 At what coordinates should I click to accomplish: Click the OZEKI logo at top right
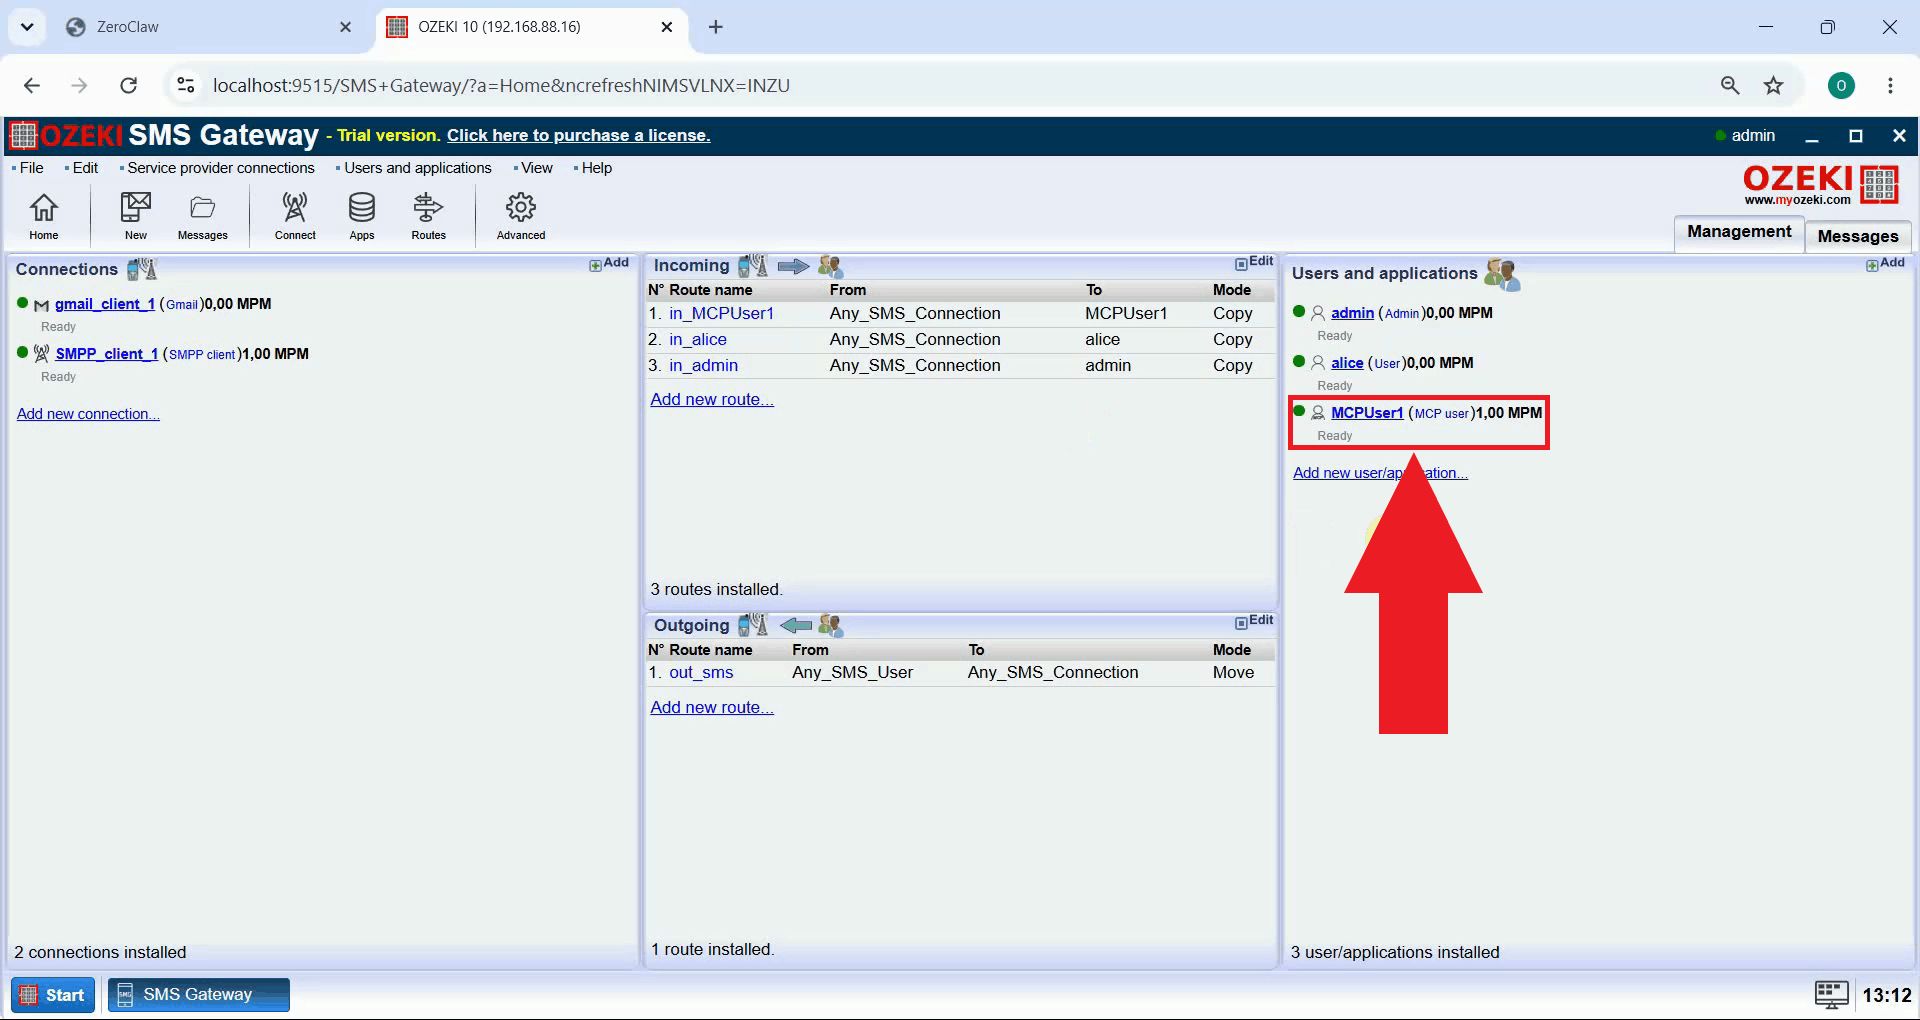pyautogui.click(x=1821, y=185)
